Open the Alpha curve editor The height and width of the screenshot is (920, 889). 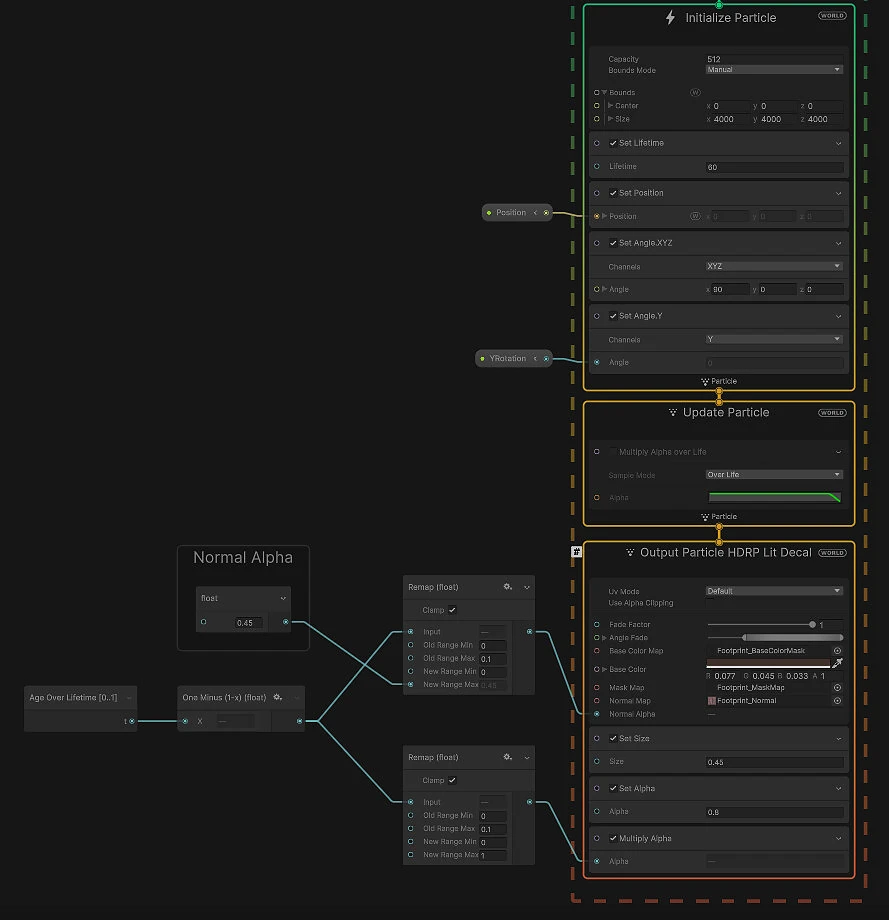tap(775, 498)
